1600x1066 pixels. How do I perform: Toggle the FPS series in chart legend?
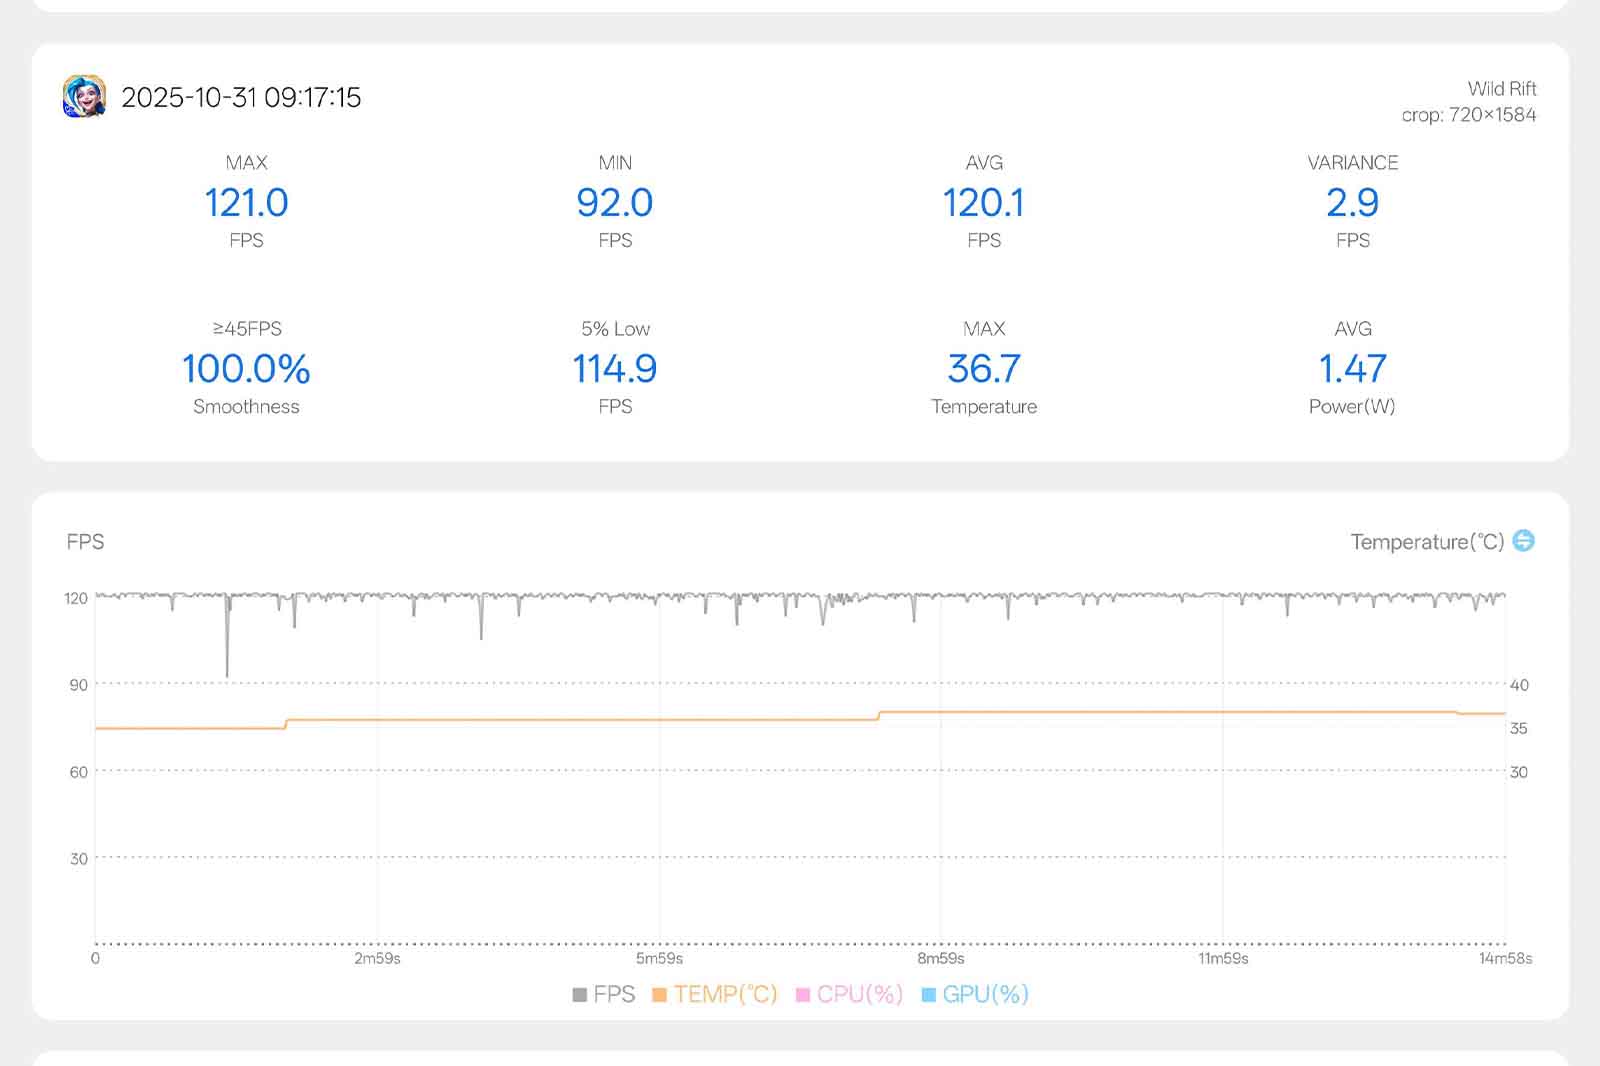tap(604, 994)
